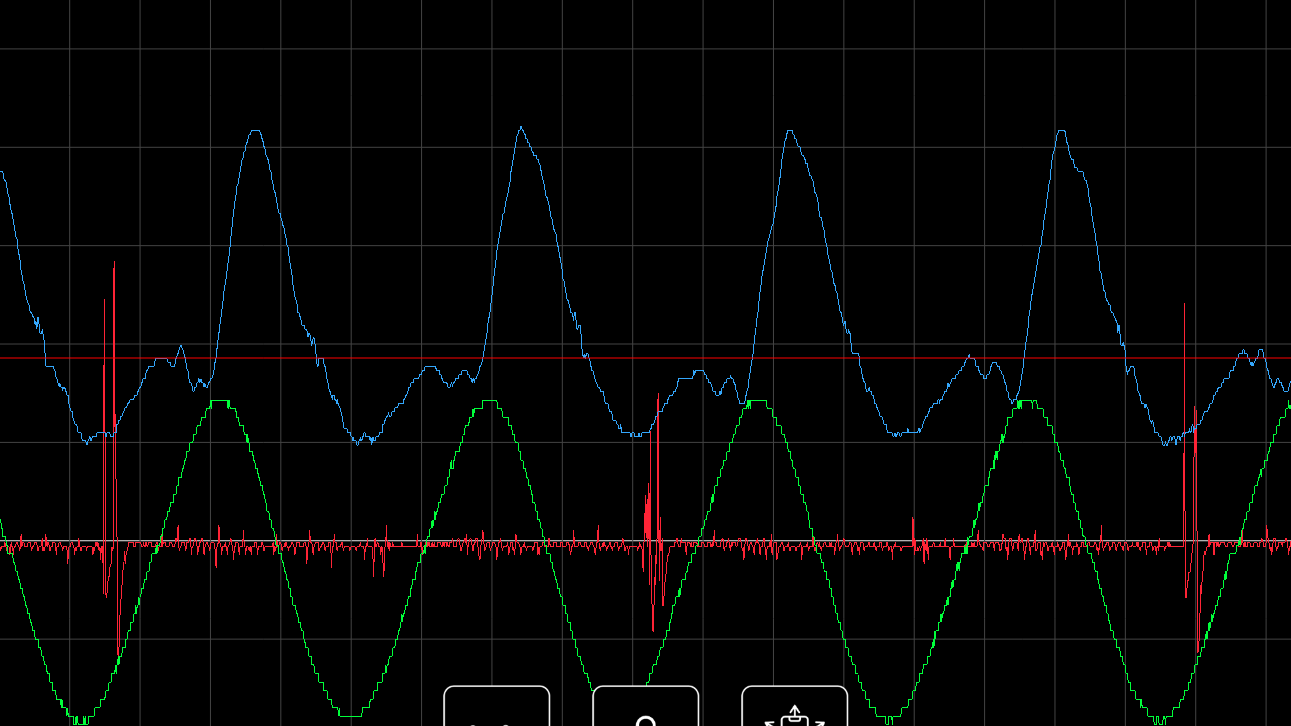Click the leftmost trough of the green wave
The height and width of the screenshot is (726, 1291).
pos(80,717)
